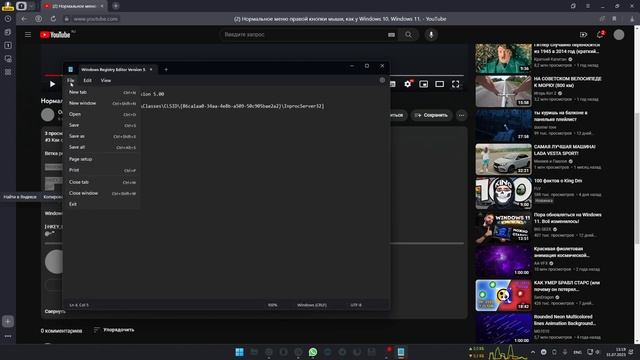This screenshot has width=640, height=360.
Task: Open on-screen keyboard icon in search box
Action: click(391, 35)
